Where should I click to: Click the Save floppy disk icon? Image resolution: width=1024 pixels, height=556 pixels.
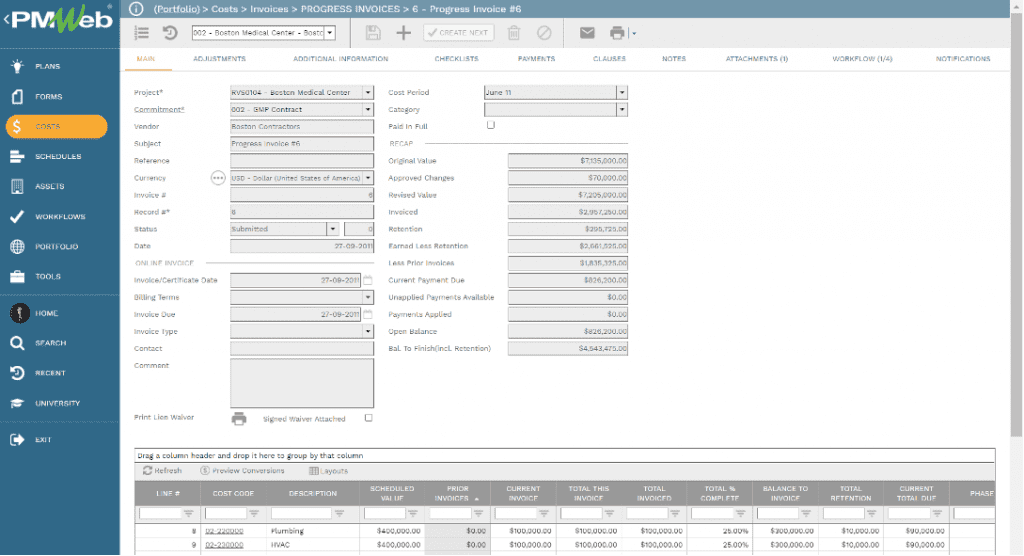(x=373, y=33)
